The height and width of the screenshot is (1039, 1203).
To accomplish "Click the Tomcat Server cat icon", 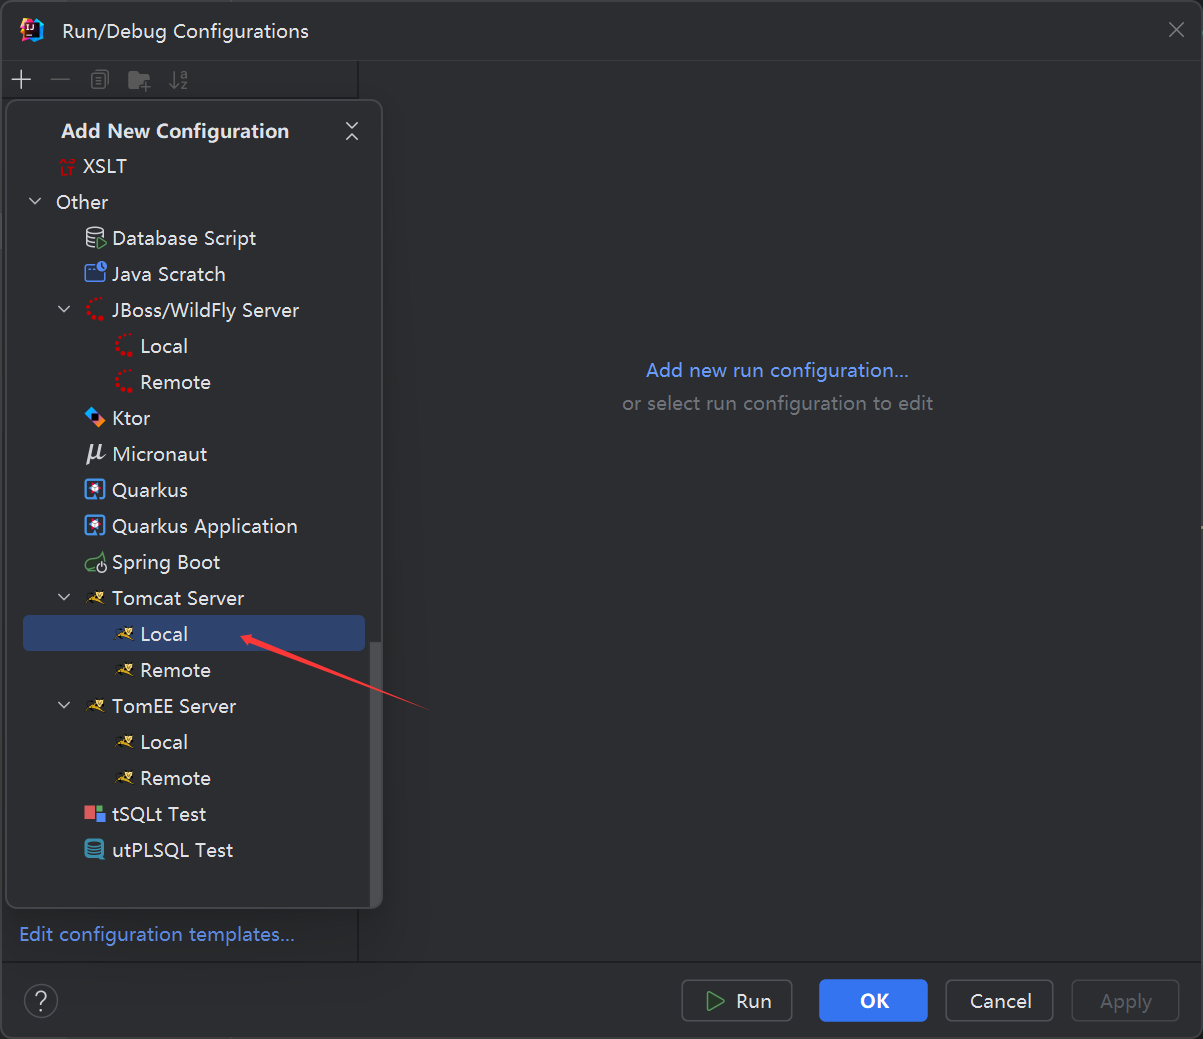I will [96, 598].
